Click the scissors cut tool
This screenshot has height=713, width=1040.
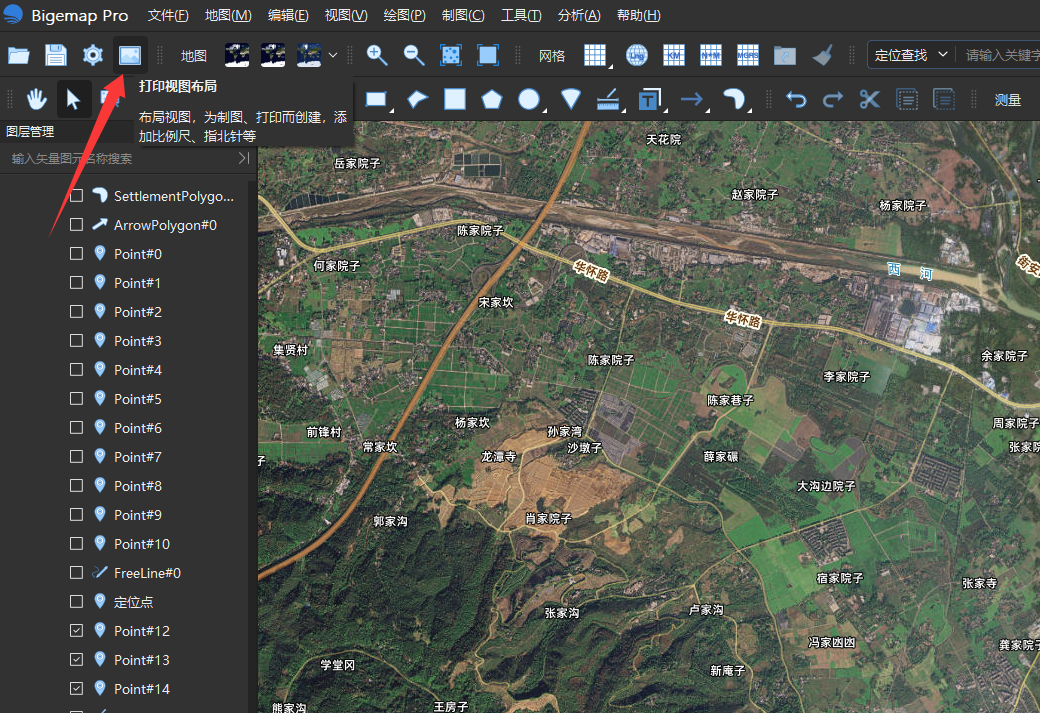pyautogui.click(x=870, y=99)
